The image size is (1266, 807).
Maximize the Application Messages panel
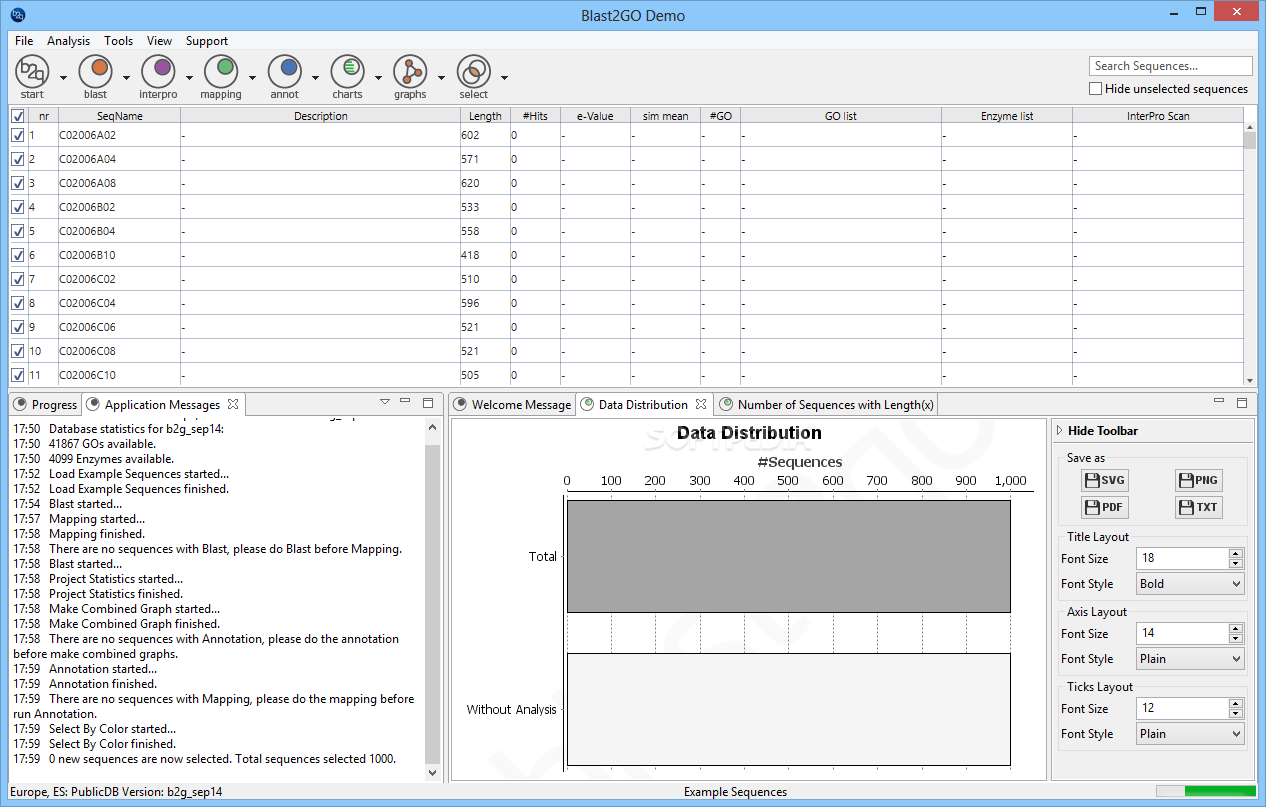[x=428, y=402]
